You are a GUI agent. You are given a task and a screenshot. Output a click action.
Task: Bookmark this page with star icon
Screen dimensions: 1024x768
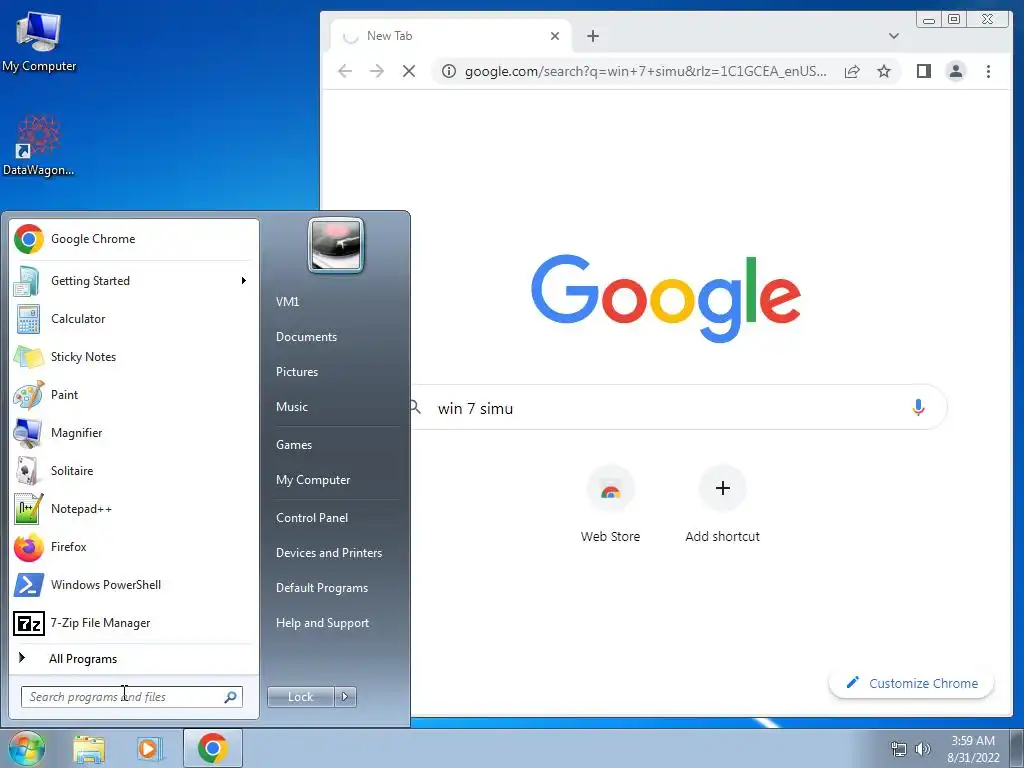pyautogui.click(x=884, y=71)
